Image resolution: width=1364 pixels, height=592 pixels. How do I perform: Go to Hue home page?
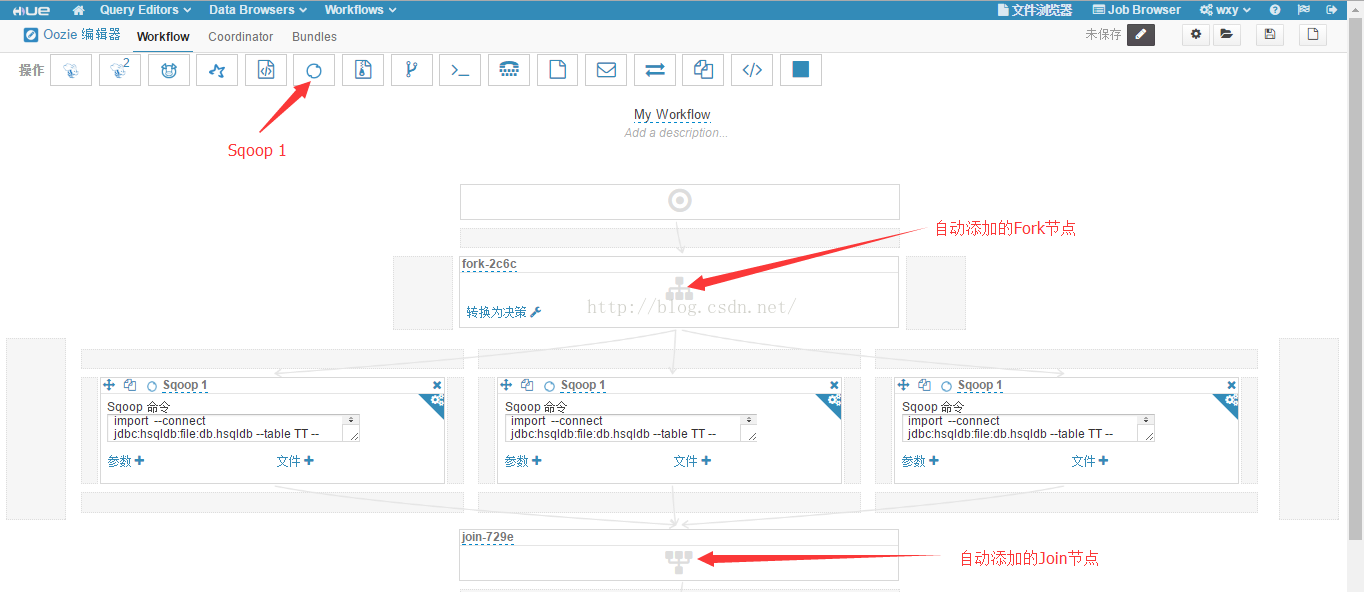[79, 10]
